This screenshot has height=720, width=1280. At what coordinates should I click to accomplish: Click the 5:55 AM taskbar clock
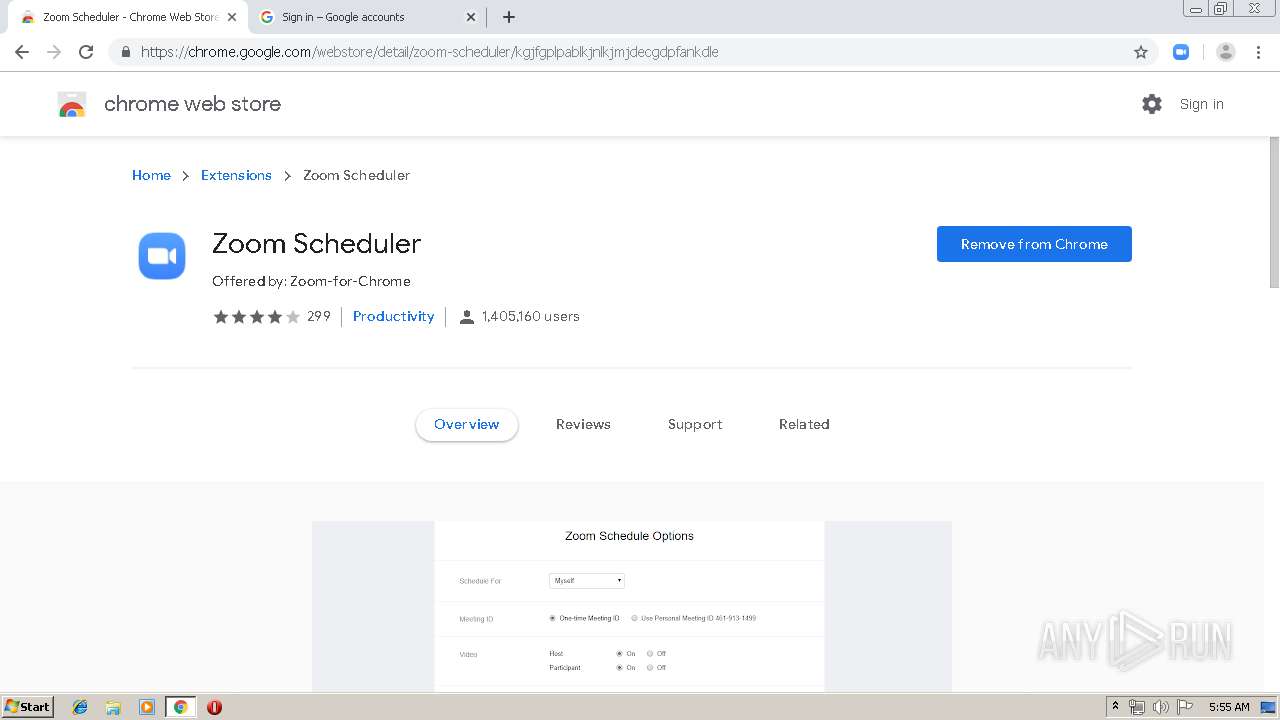1229,707
